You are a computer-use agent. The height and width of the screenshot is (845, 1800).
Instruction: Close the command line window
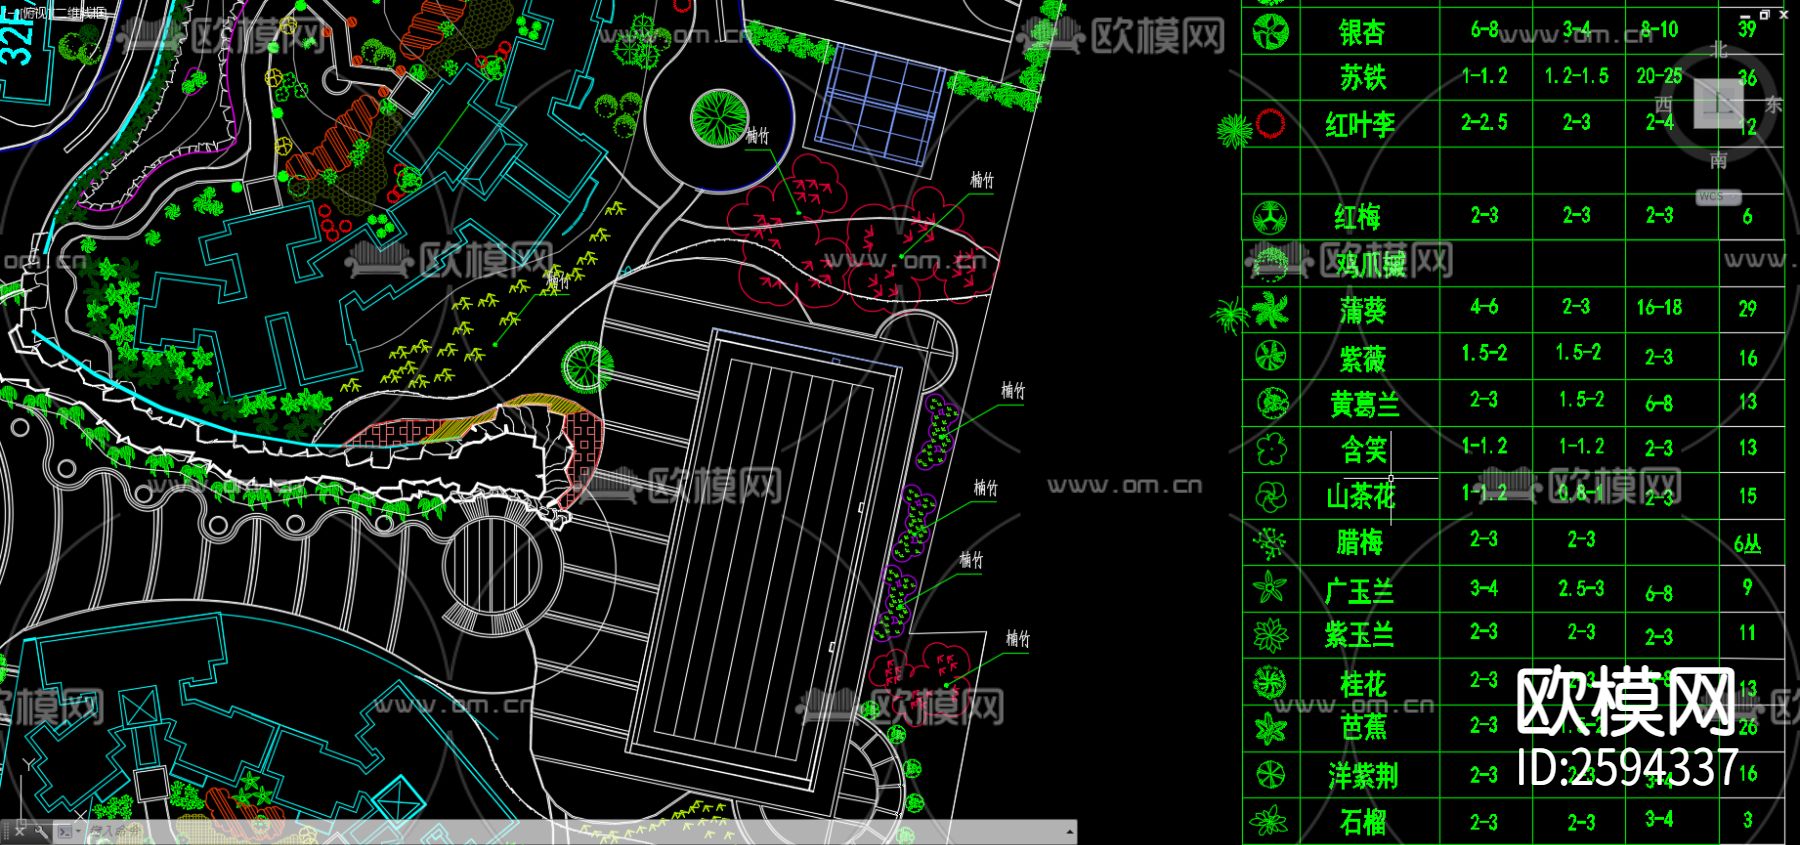click(20, 831)
